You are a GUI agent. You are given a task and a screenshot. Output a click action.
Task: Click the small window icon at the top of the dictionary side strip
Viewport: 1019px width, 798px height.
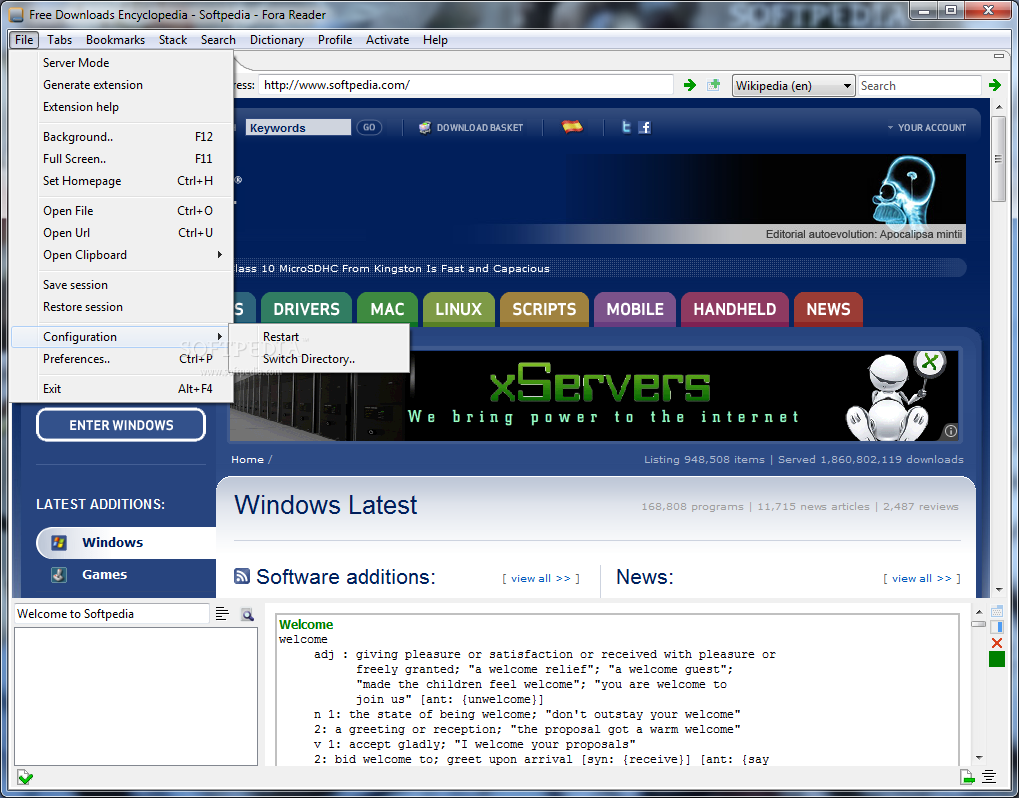(x=996, y=611)
